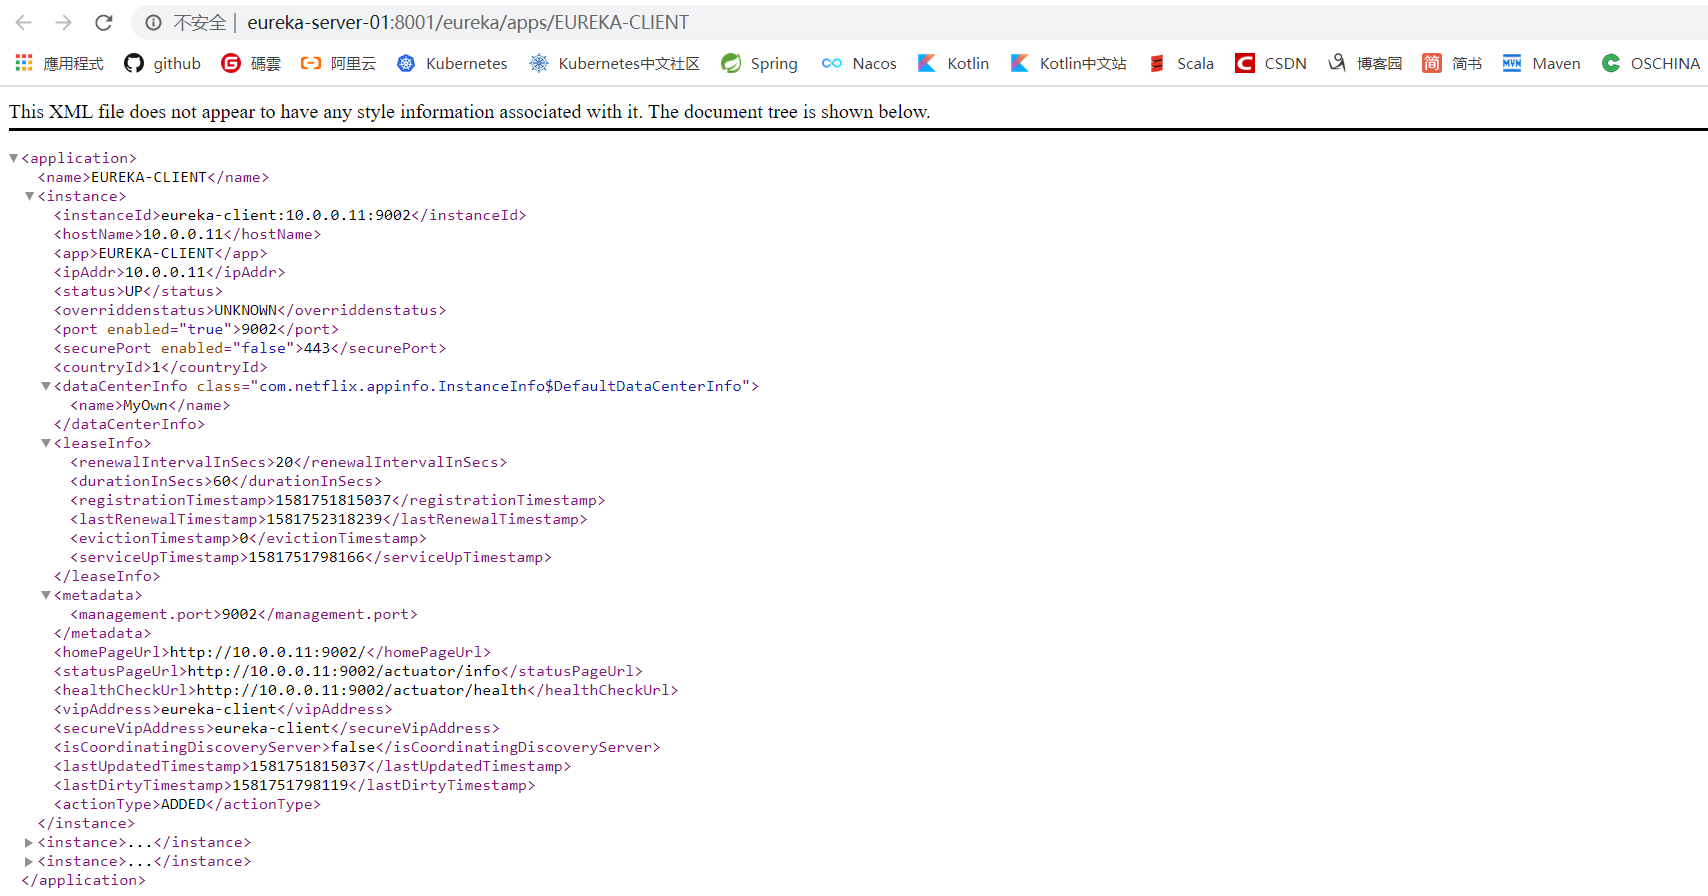The height and width of the screenshot is (896, 1708).
Task: Click the renewalIntervalInSecs value 20
Action: click(285, 462)
